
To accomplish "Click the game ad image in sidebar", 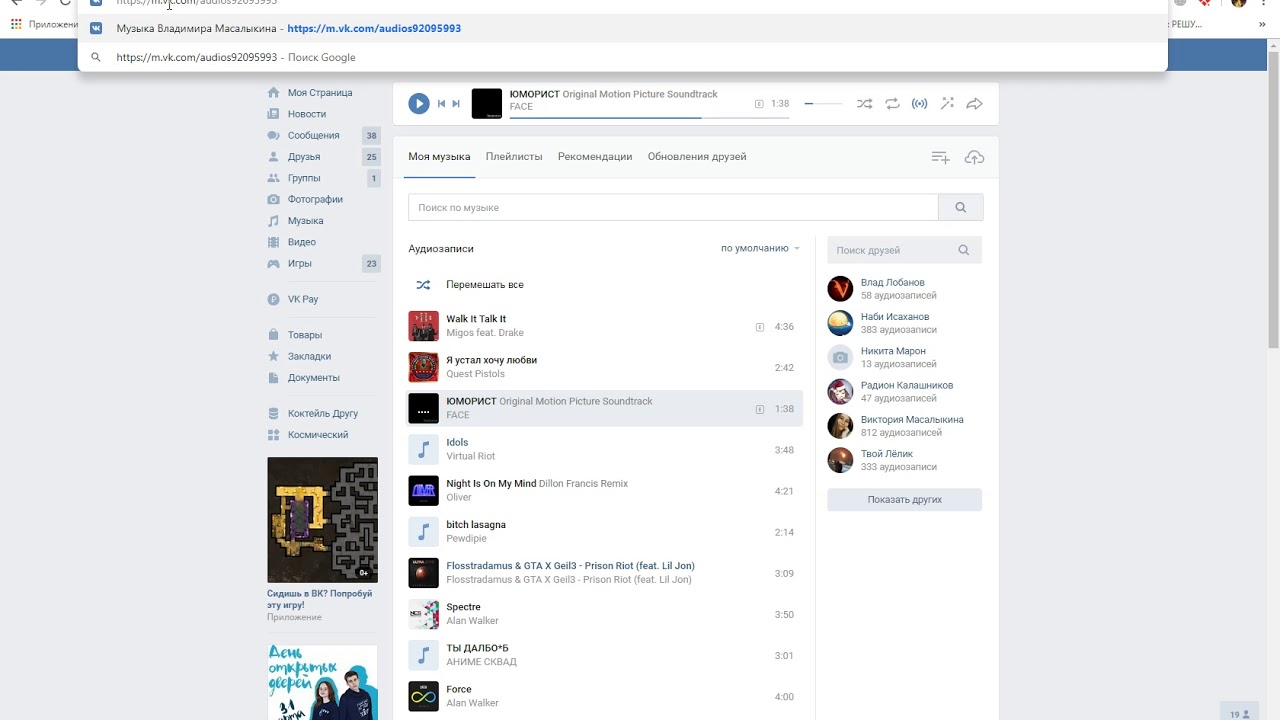I will pos(322,520).
